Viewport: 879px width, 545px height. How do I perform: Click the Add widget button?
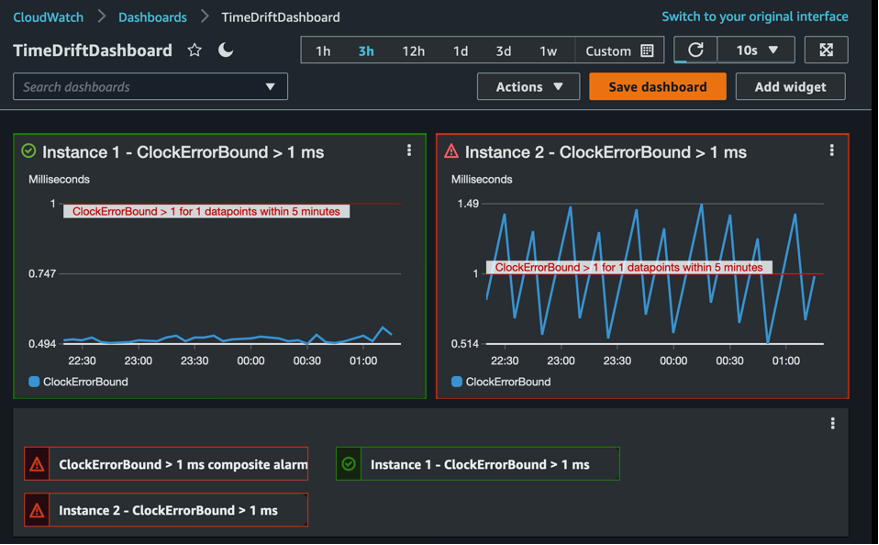790,87
